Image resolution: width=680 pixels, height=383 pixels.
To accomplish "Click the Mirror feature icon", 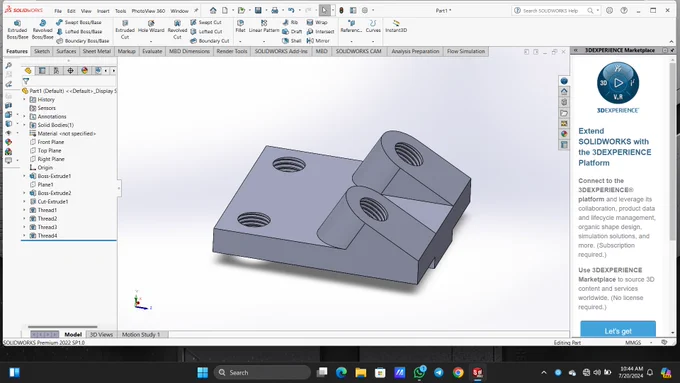I will pos(318,41).
